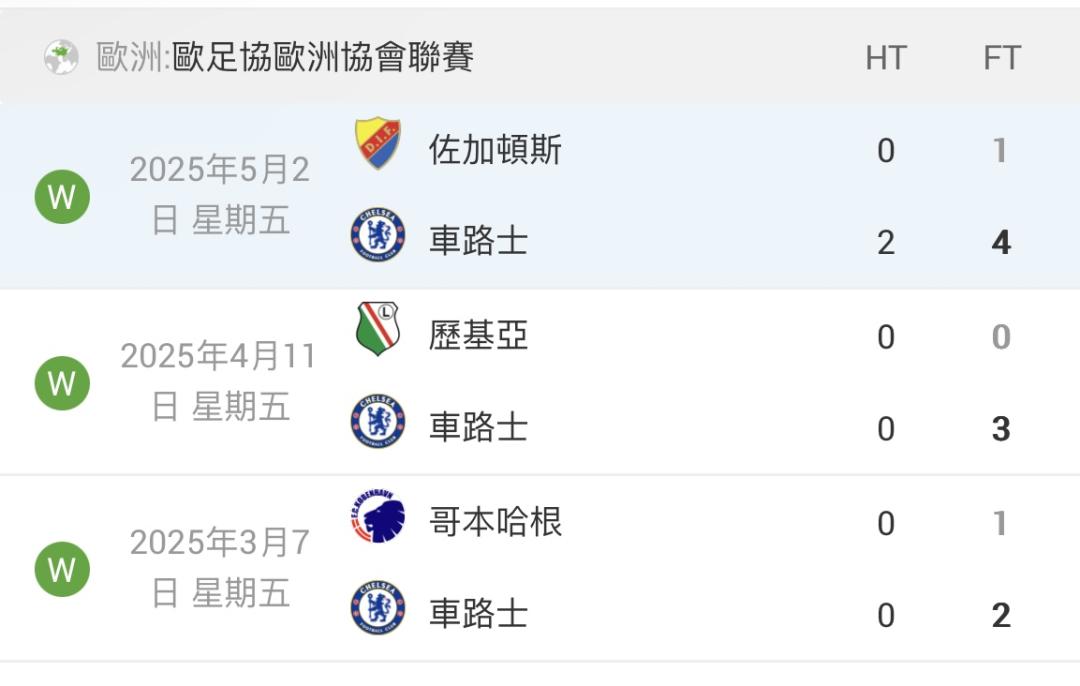Image resolution: width=1080 pixels, height=686 pixels.
Task: Open the 2025年5月2日 match date
Action: (x=220, y=195)
